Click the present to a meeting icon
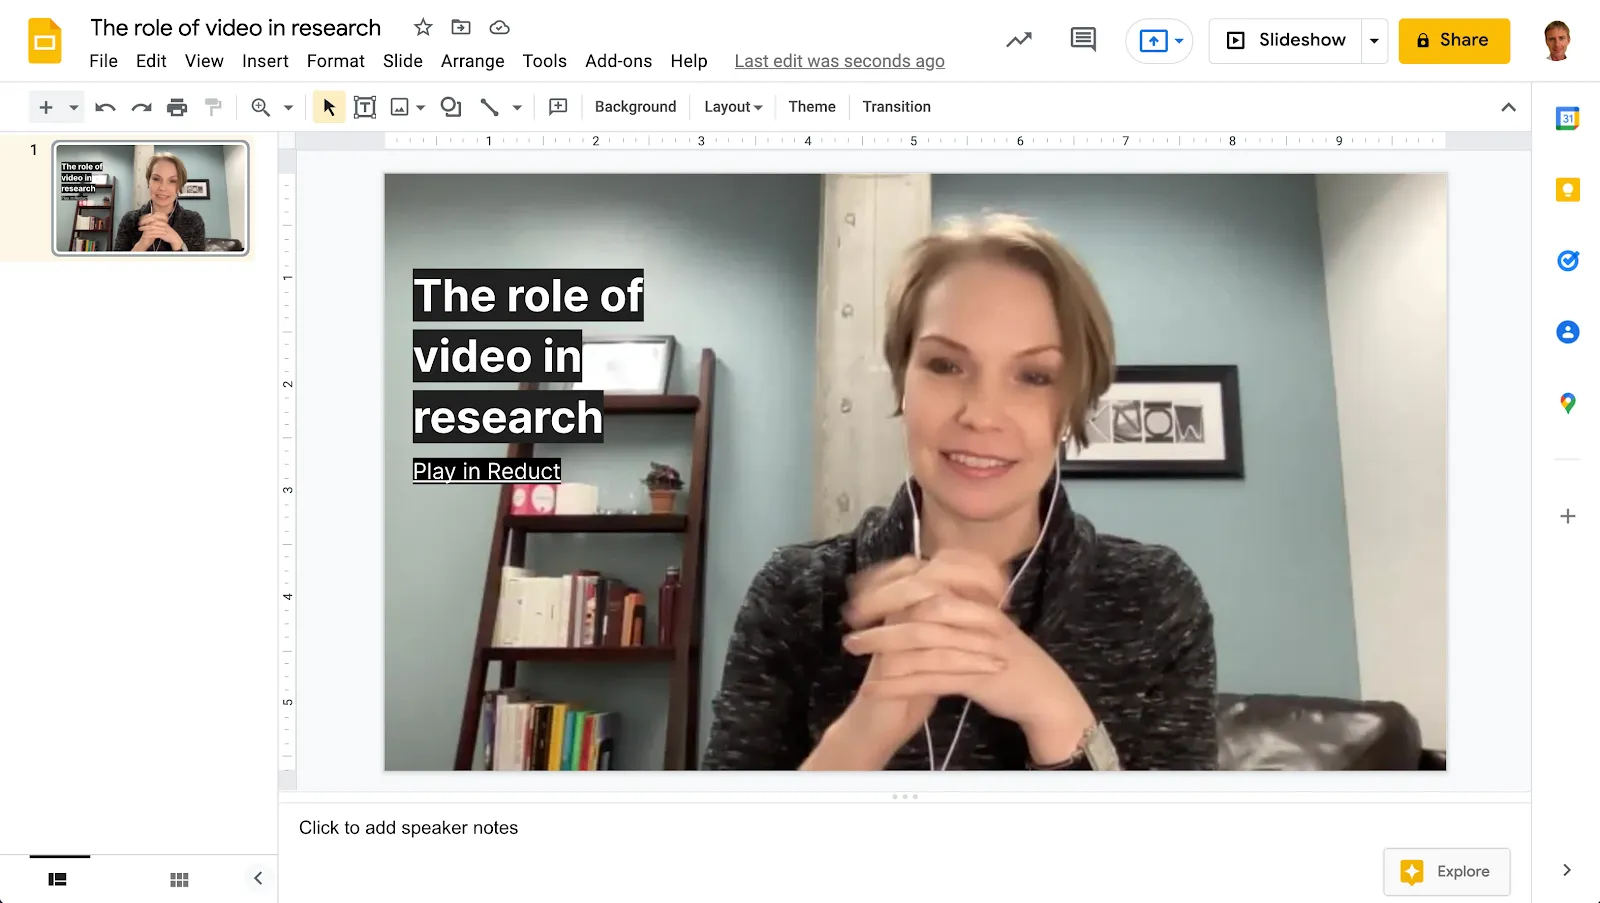 (1153, 41)
